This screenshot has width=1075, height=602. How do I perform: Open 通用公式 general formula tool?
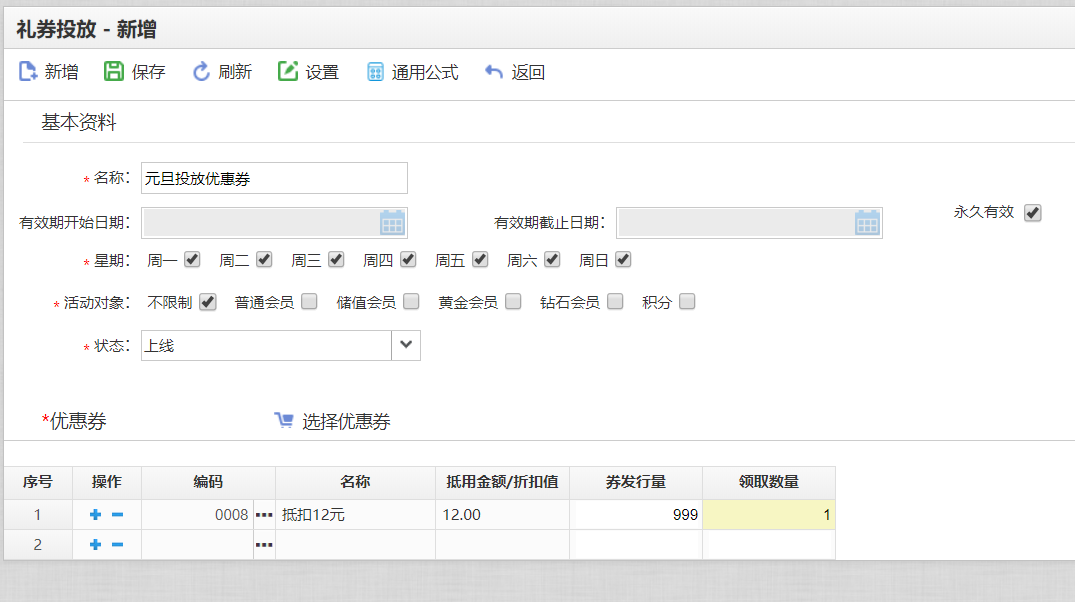tap(375, 72)
